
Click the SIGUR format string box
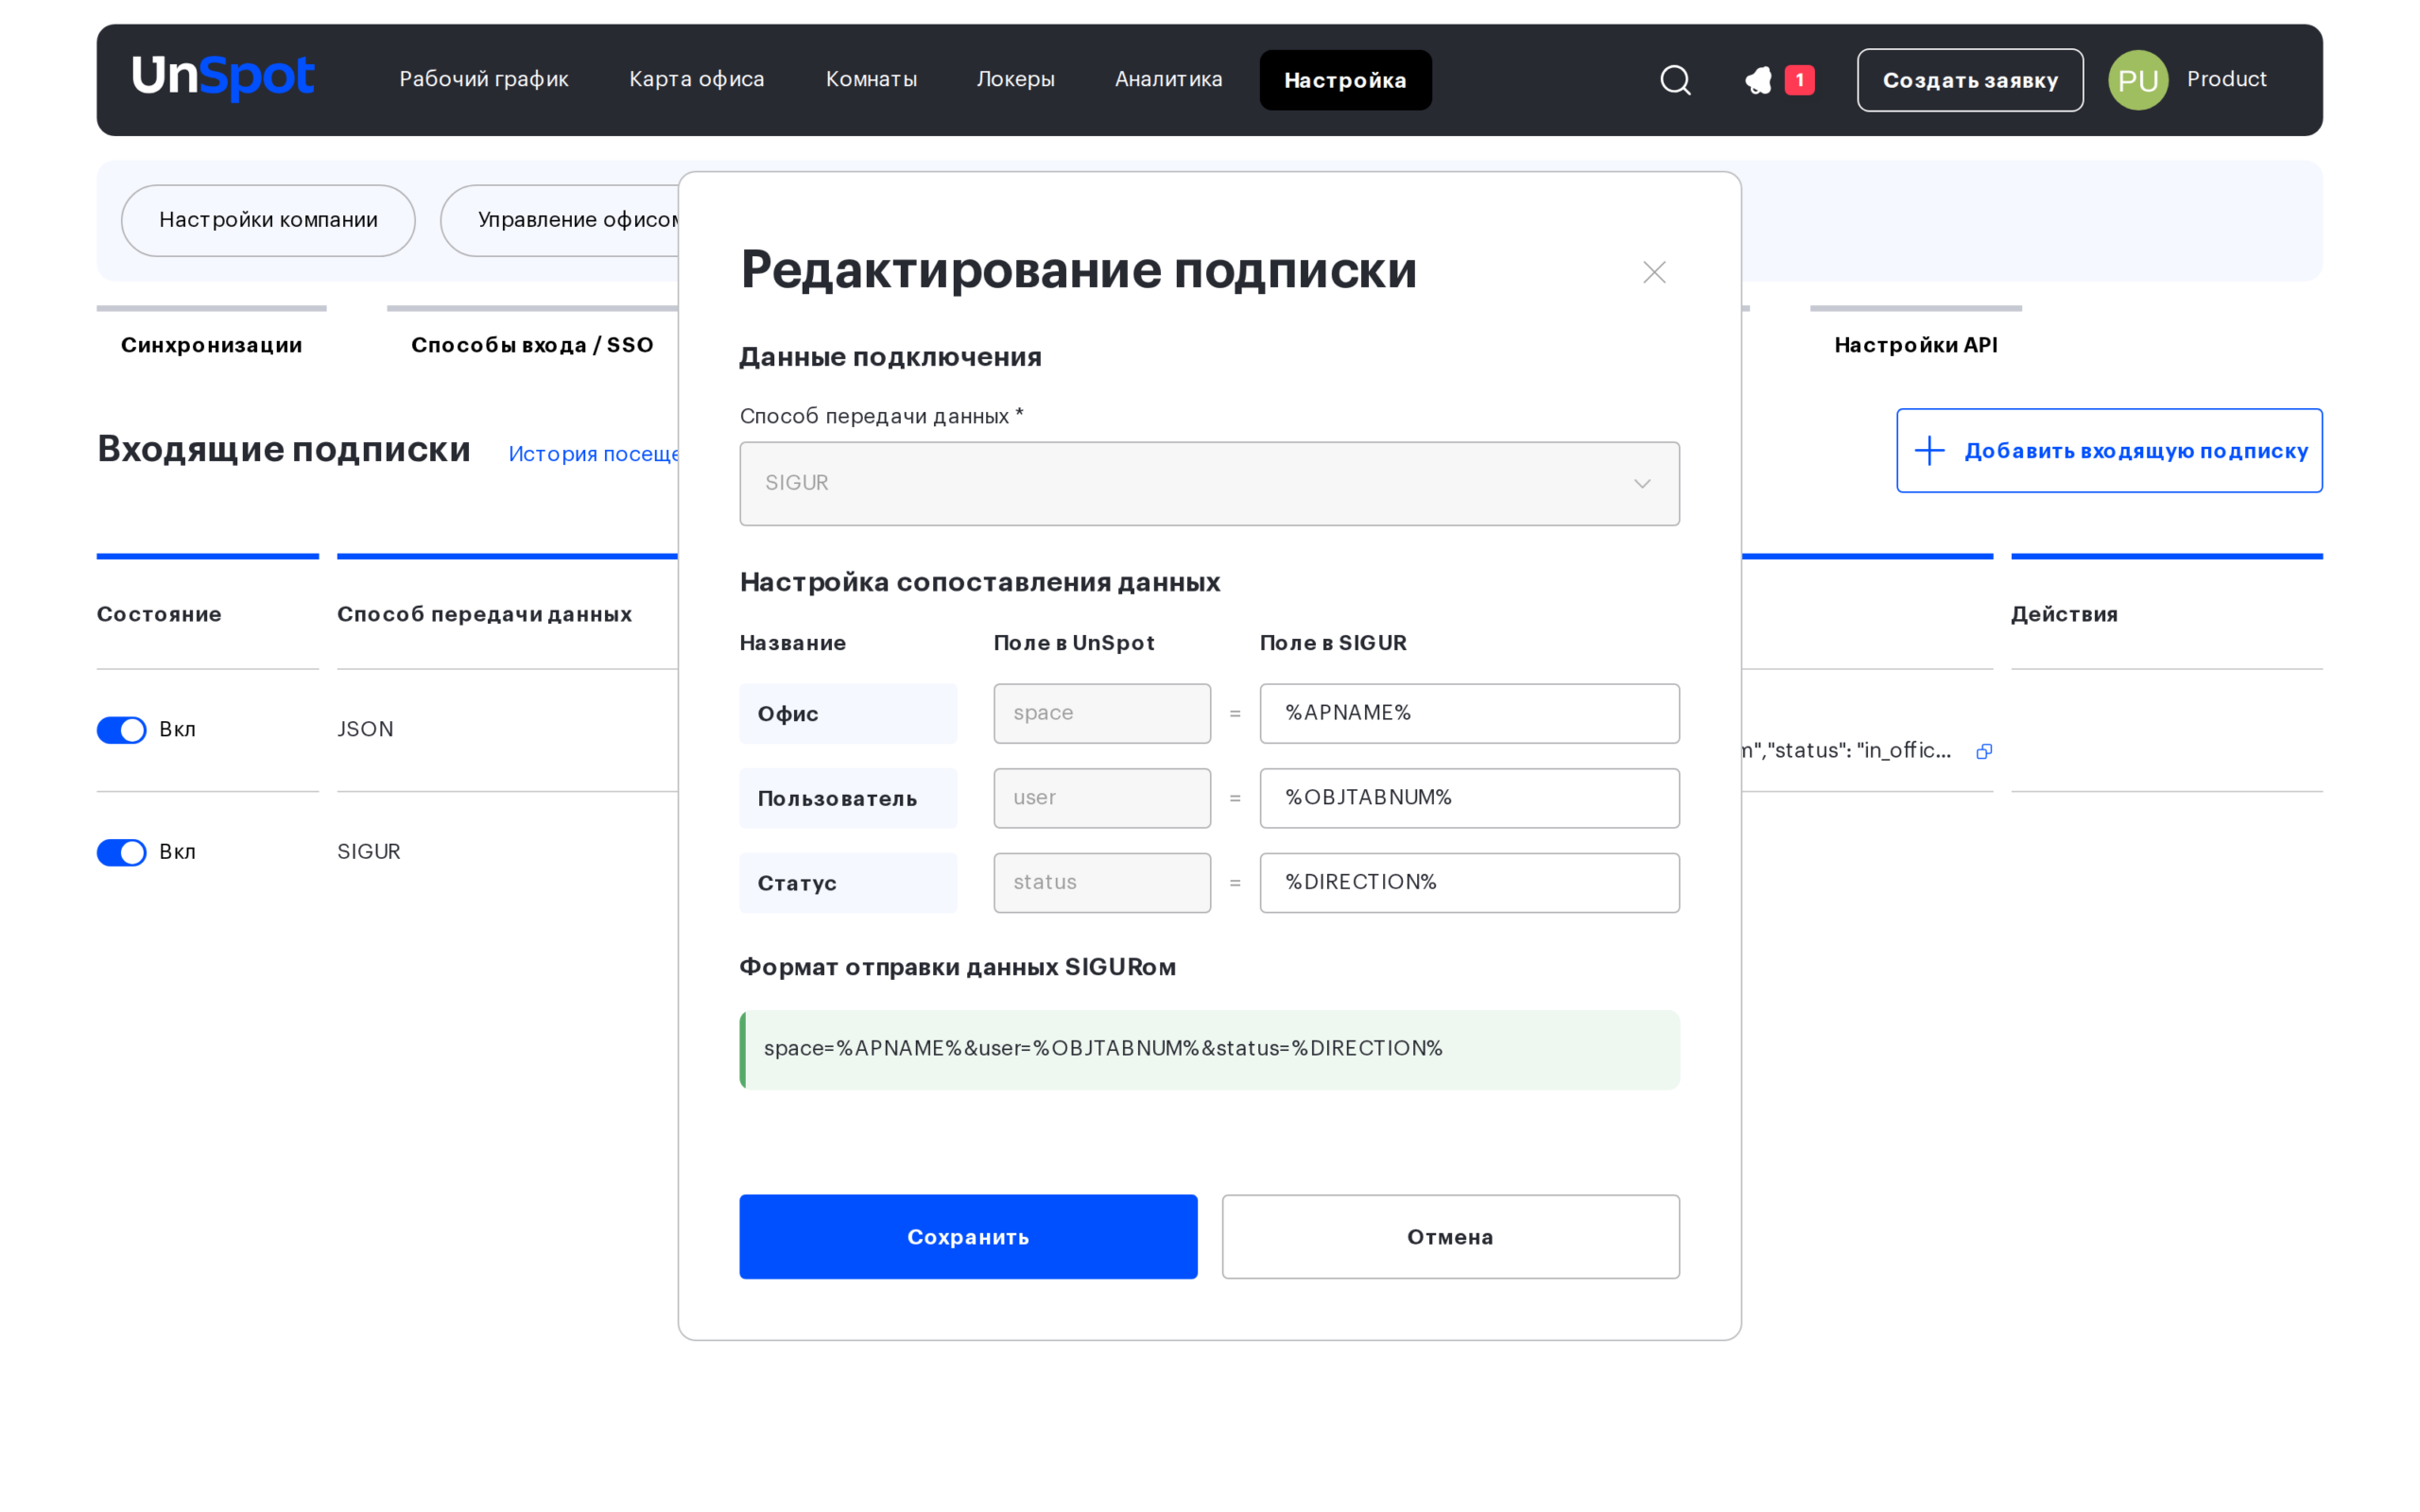click(x=1209, y=1049)
